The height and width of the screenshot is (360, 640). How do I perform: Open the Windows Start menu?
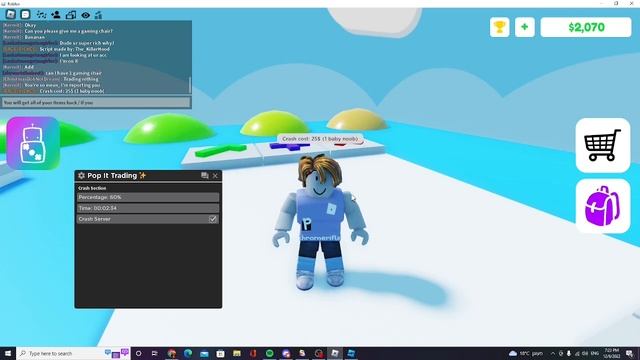(8, 353)
